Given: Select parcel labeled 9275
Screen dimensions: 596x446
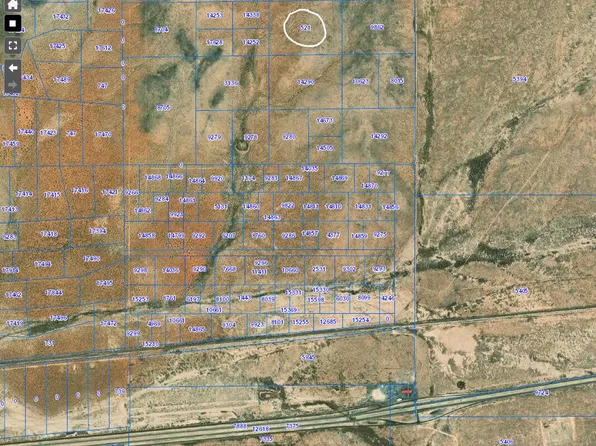Looking at the screenshot, I should point(380,235).
